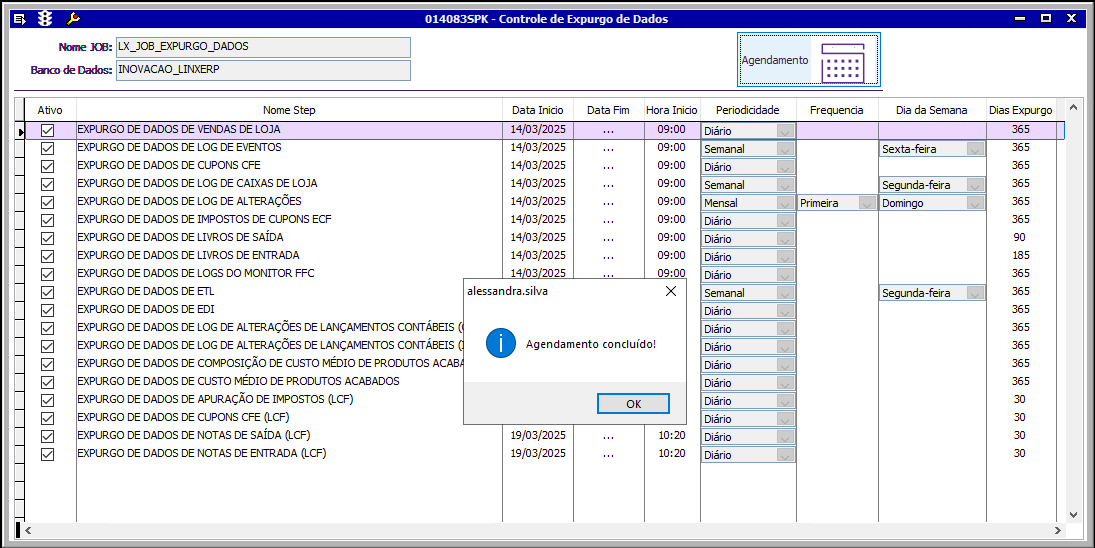This screenshot has width=1095, height=548.
Task: Open Periodicidade dropdown for LOG DE EVENTOS
Action: 786,149
